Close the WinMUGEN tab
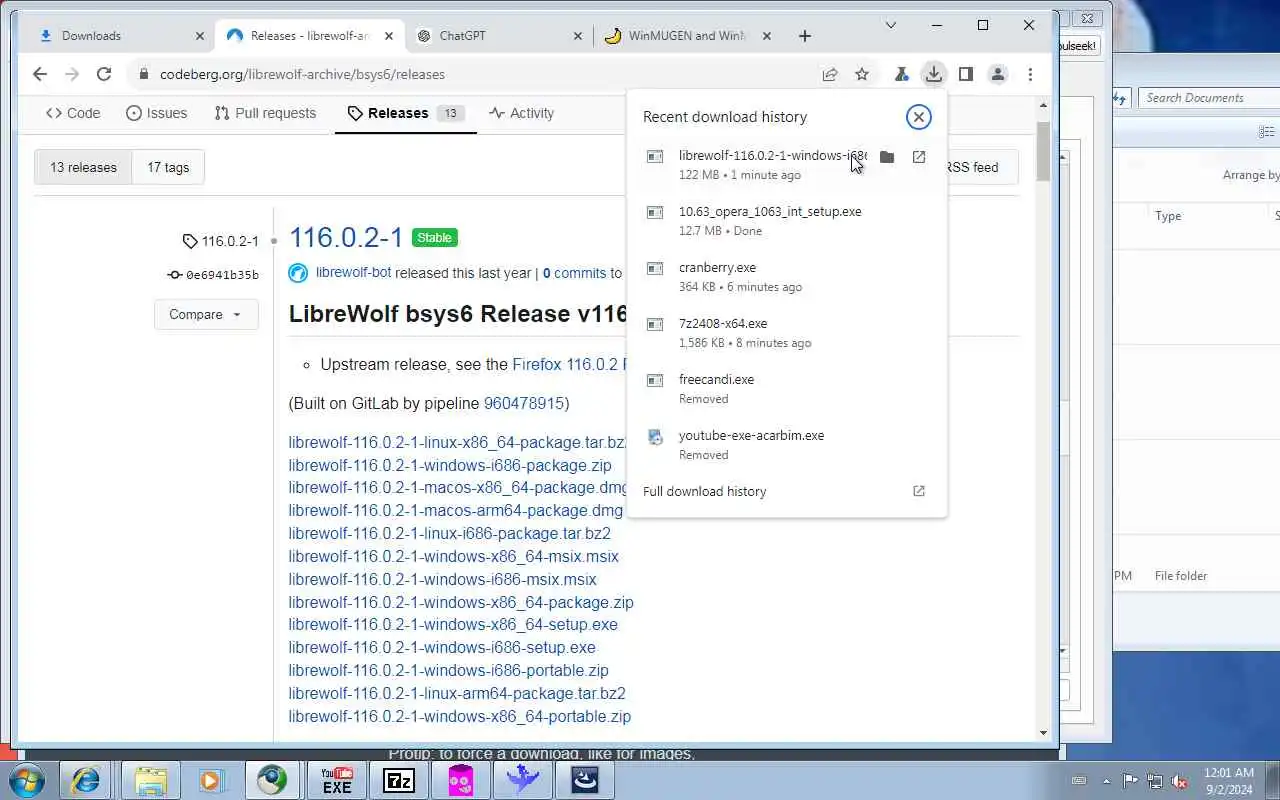The height and width of the screenshot is (800, 1280). click(767, 36)
